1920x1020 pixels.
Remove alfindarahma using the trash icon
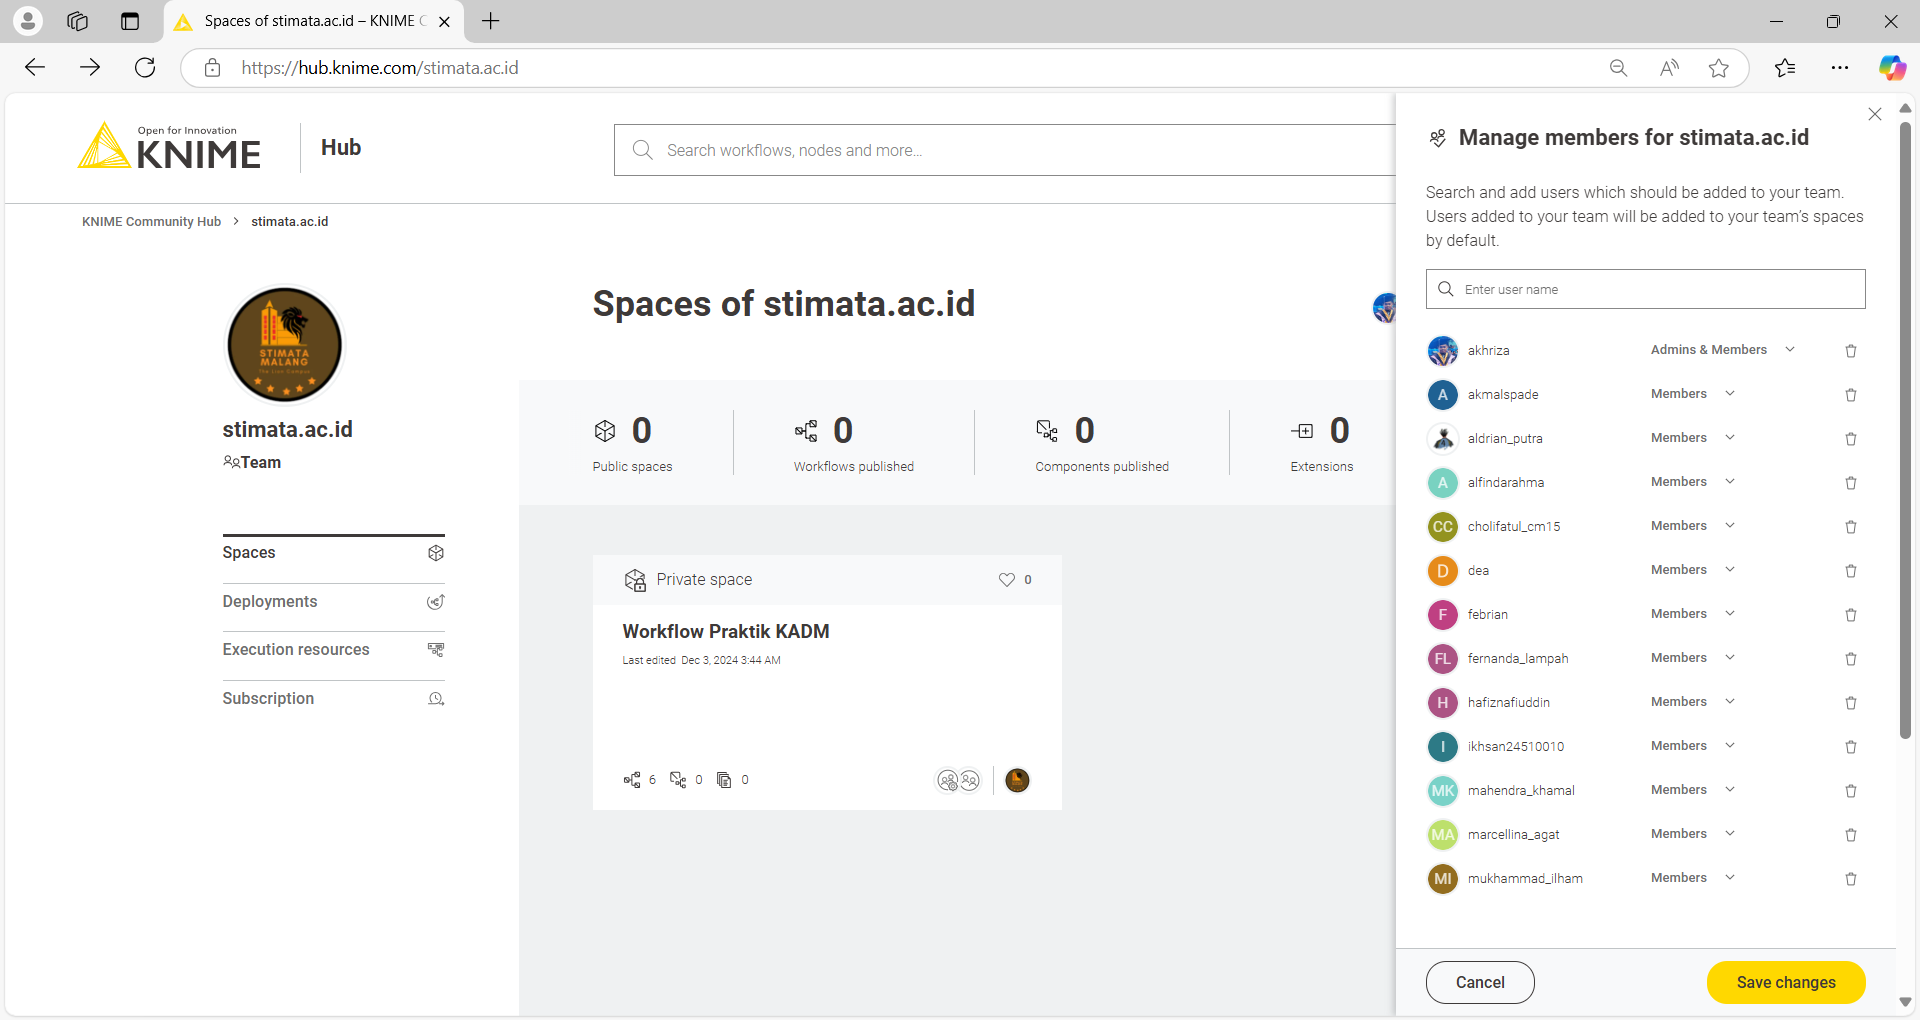click(1851, 483)
